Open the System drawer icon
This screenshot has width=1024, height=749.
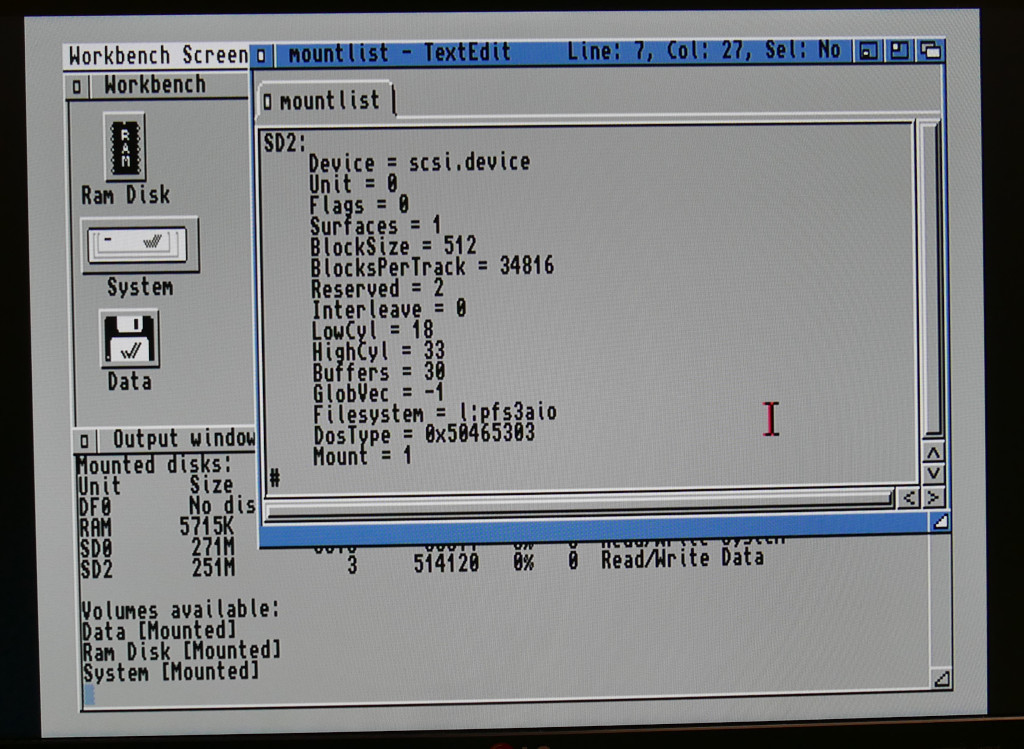[138, 243]
